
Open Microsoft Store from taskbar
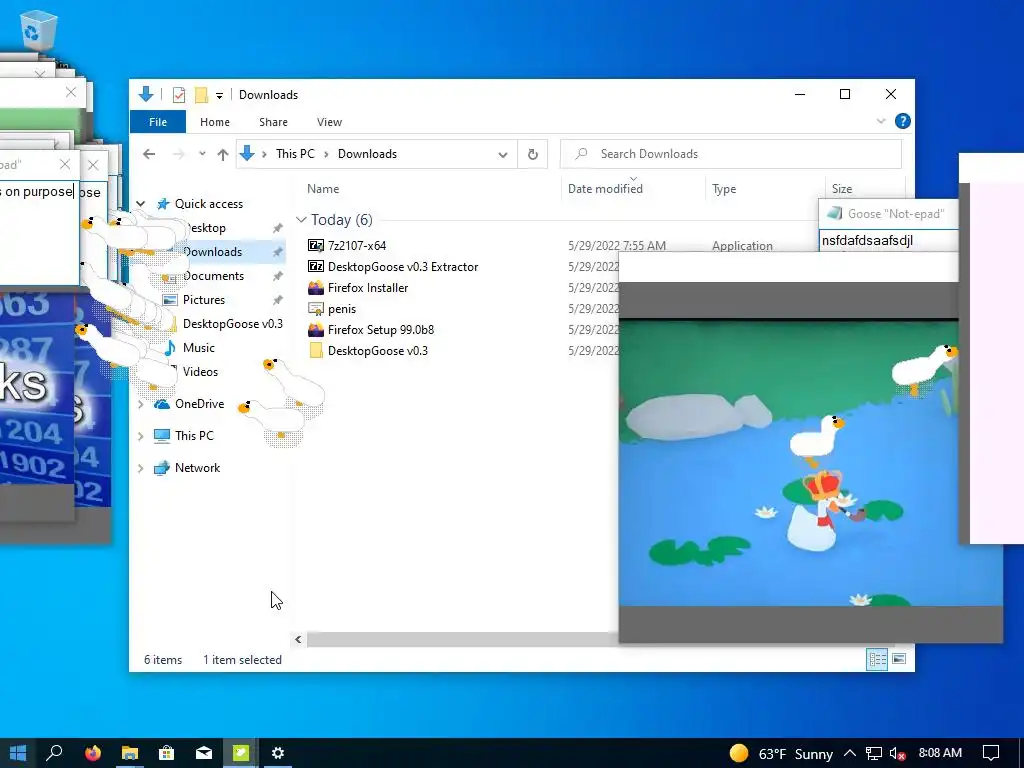167,753
